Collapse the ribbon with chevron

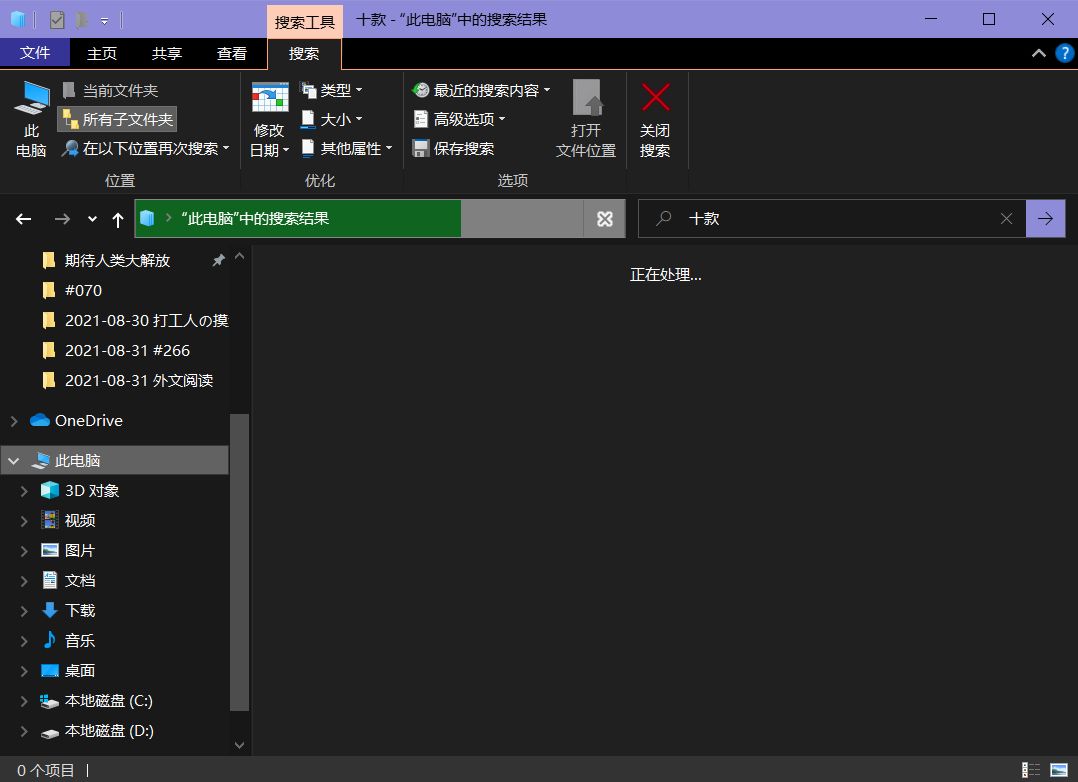point(1039,53)
